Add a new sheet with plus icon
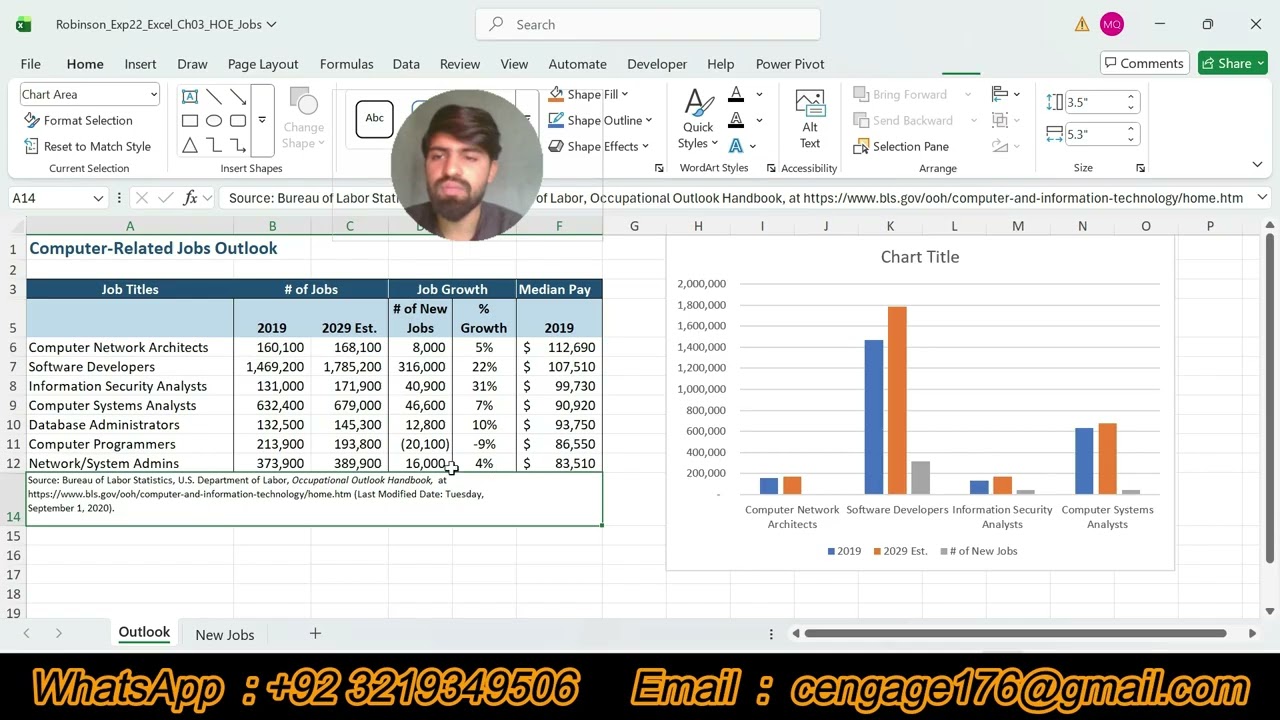 (x=315, y=633)
